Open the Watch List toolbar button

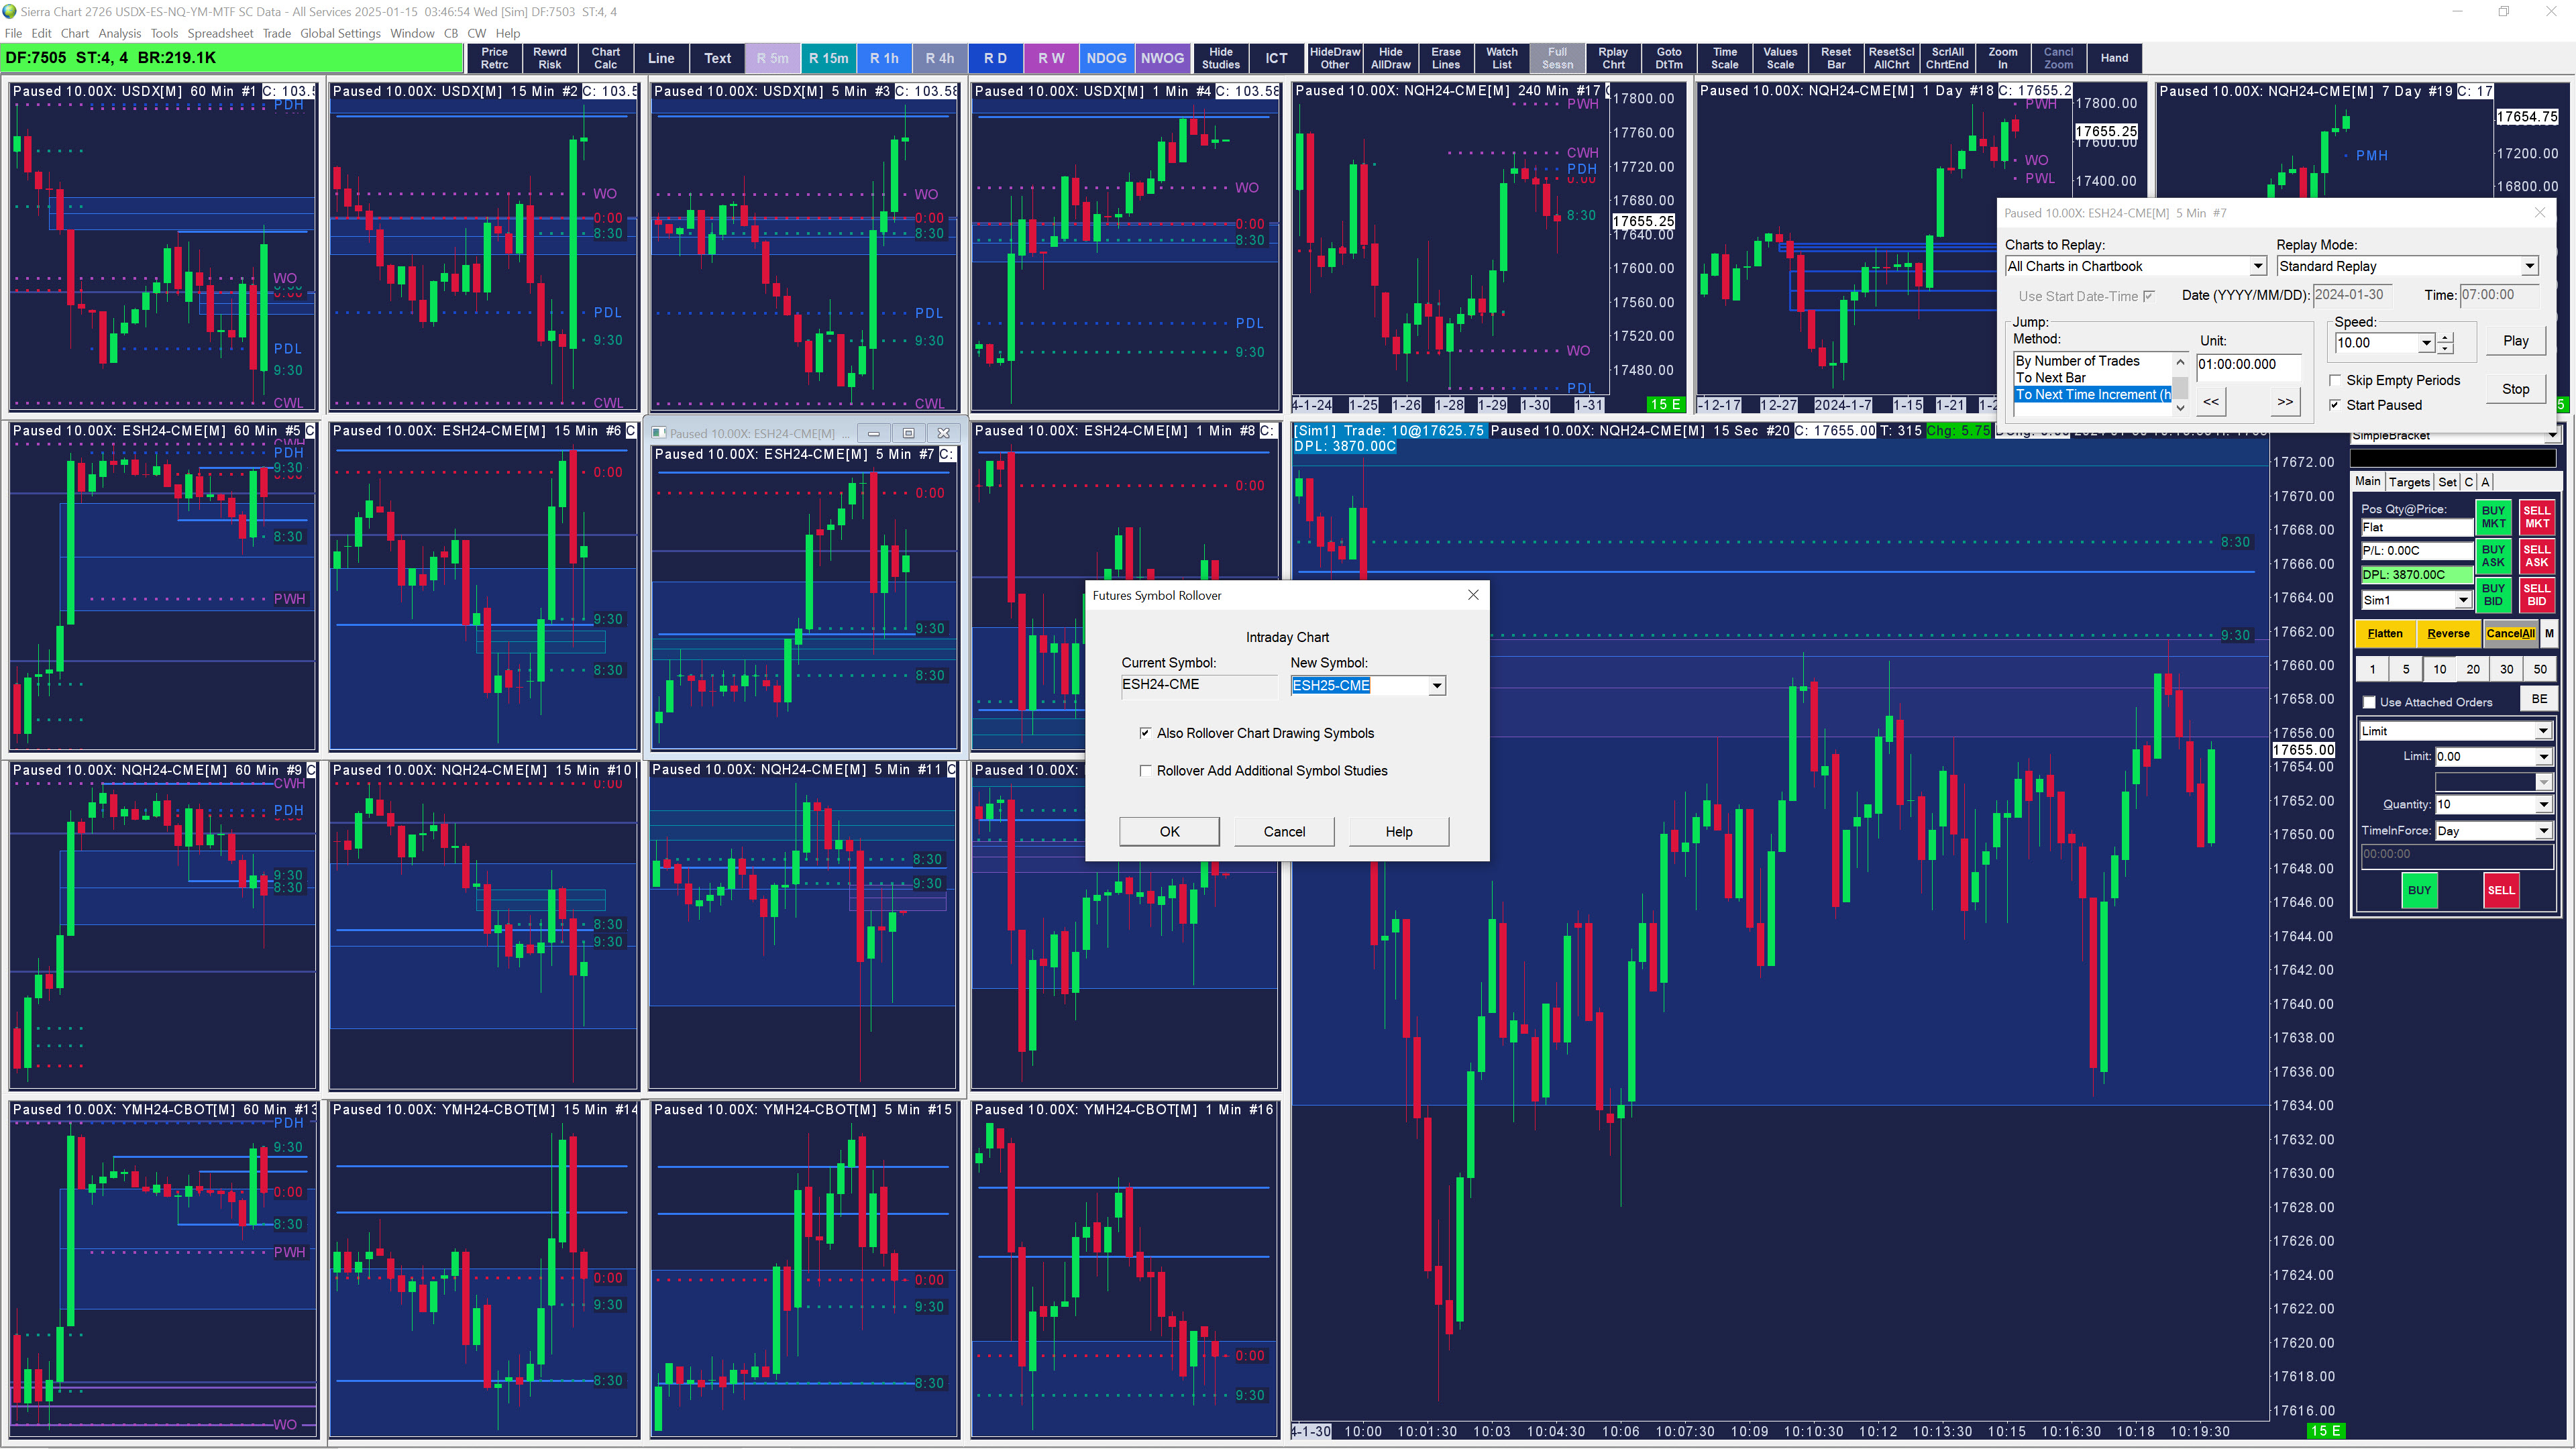[1501, 58]
